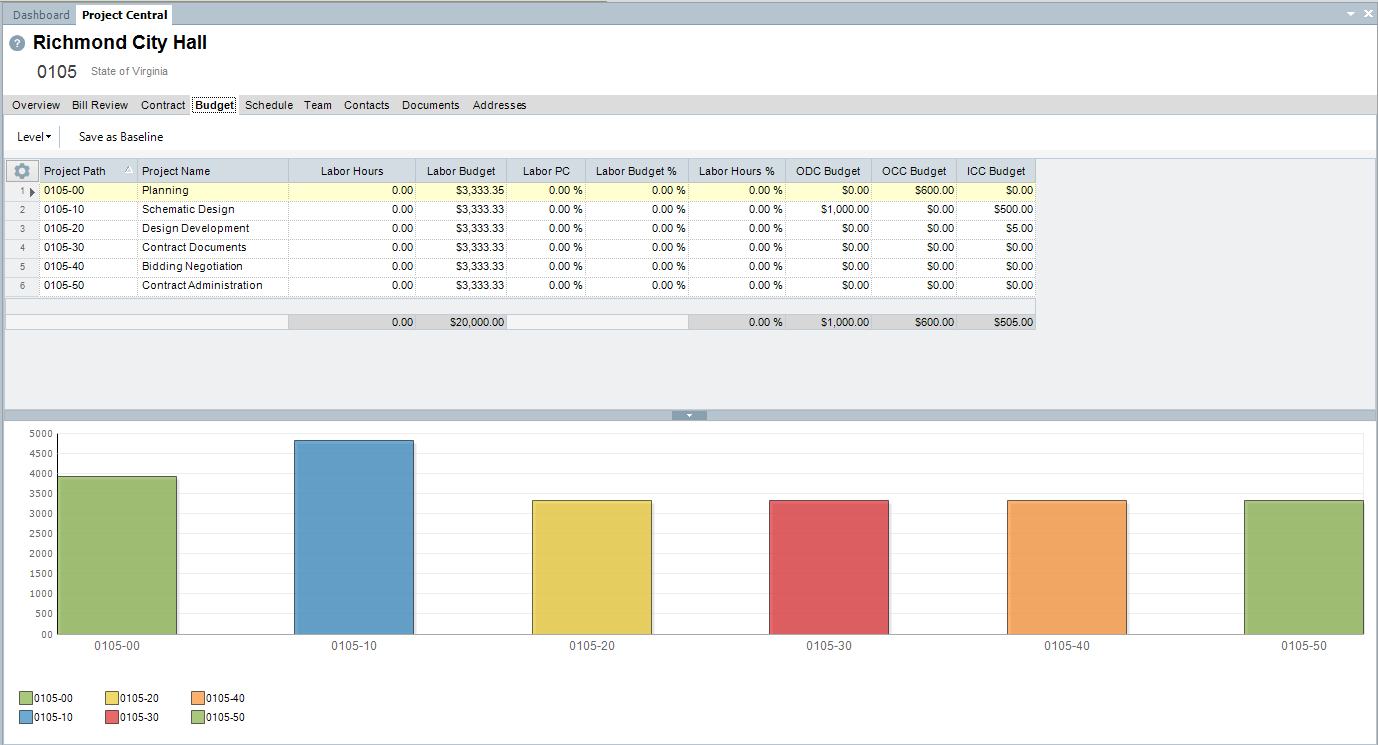Viewport: 1378px width, 745px height.
Task: Click the row 1 indicator arrow
Action: coord(32,191)
